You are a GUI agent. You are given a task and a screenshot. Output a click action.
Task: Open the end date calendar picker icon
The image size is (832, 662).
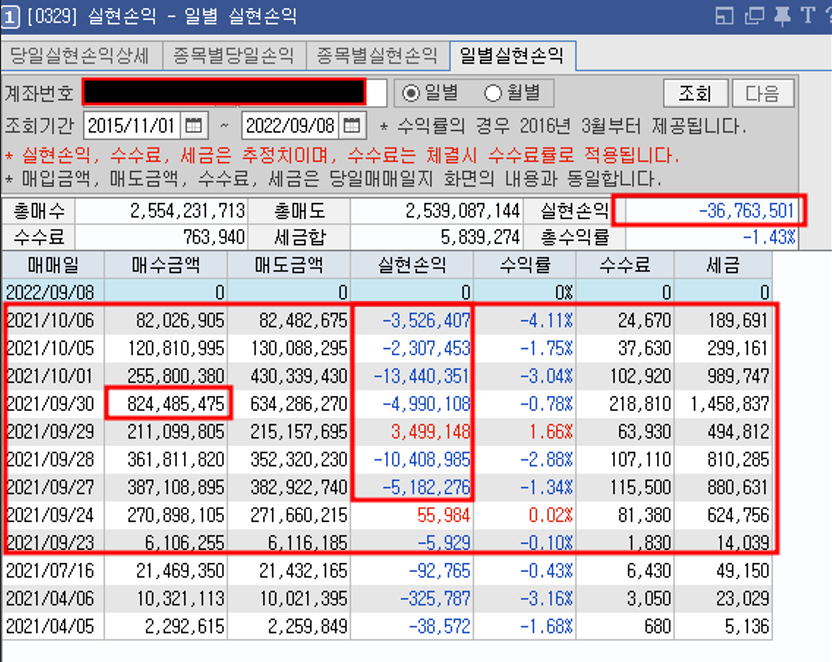coord(352,126)
